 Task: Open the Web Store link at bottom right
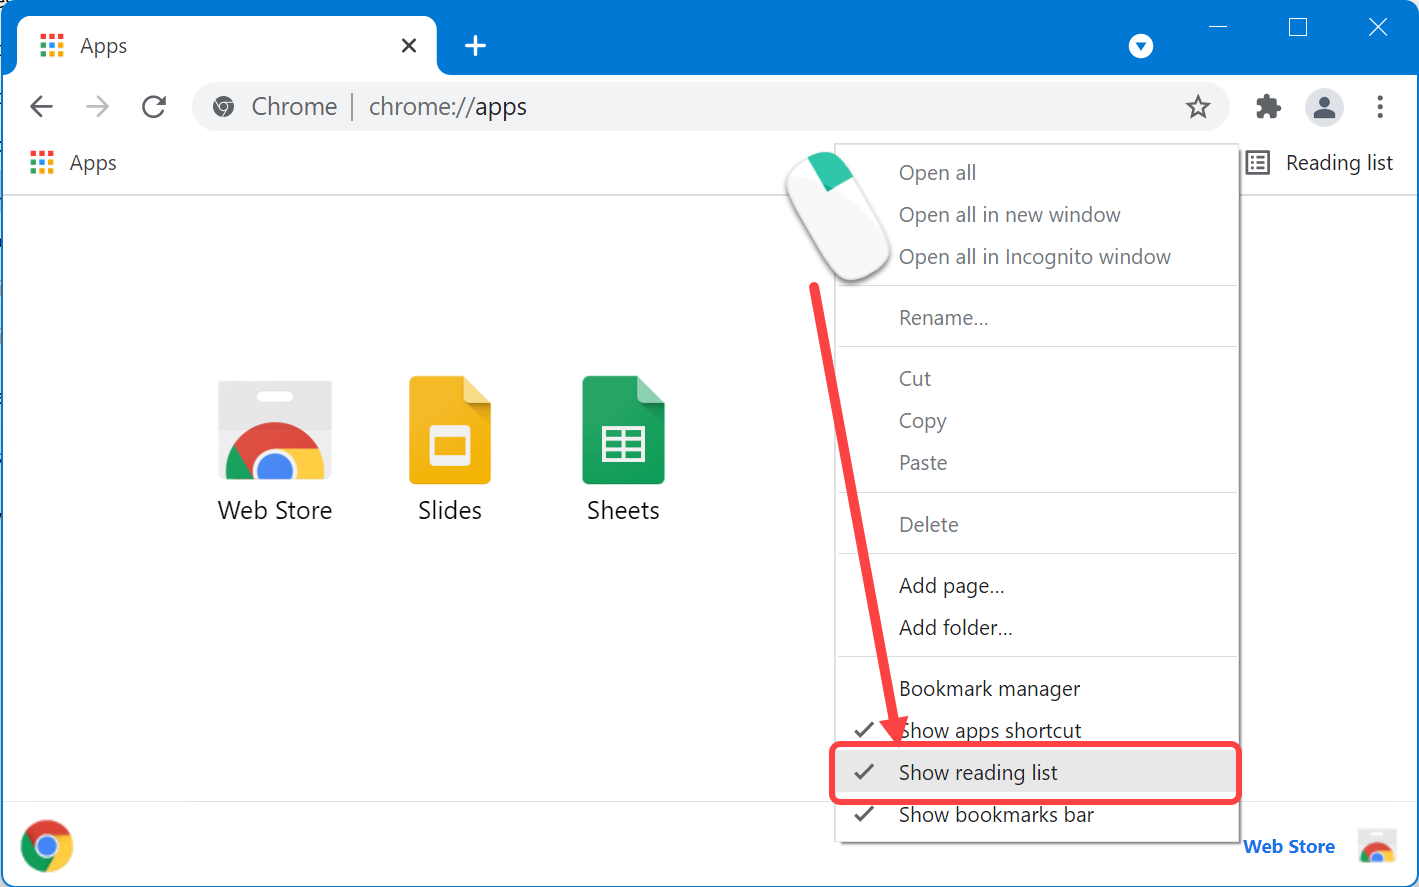click(1288, 846)
